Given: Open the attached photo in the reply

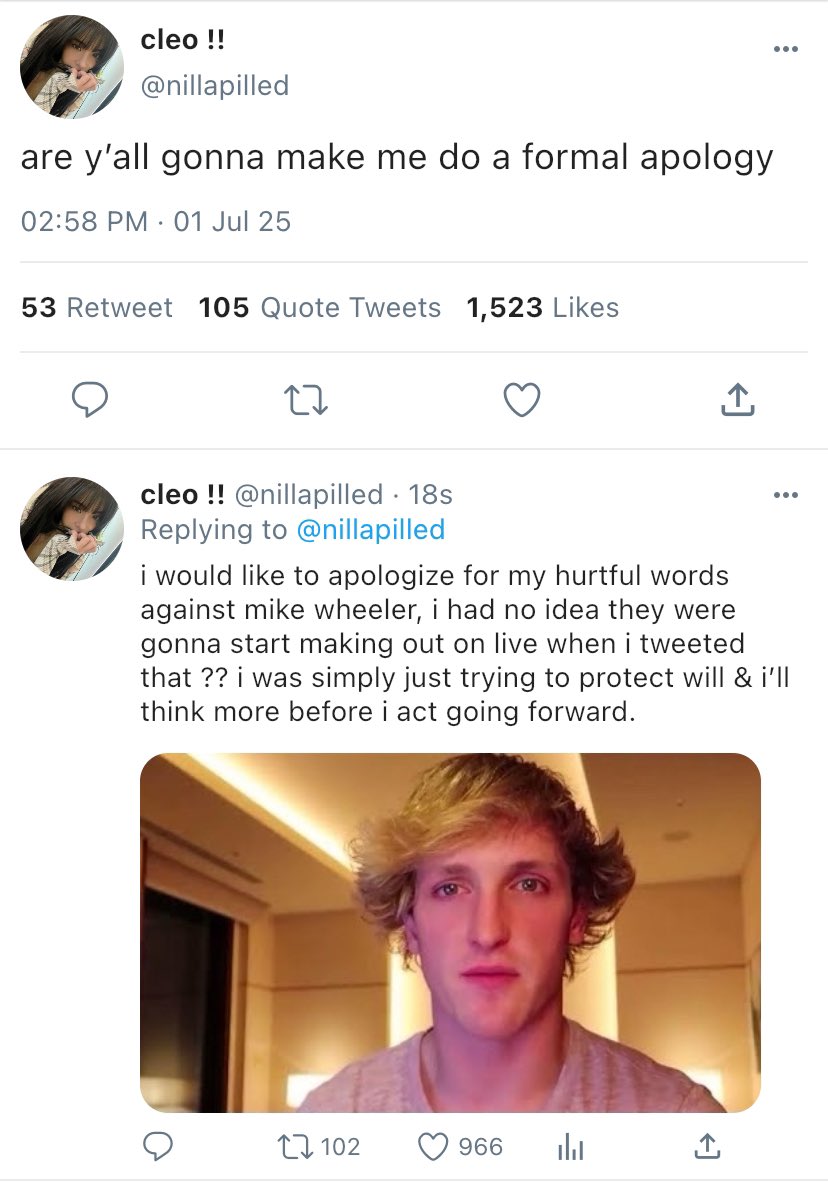Looking at the screenshot, I should click(x=450, y=932).
